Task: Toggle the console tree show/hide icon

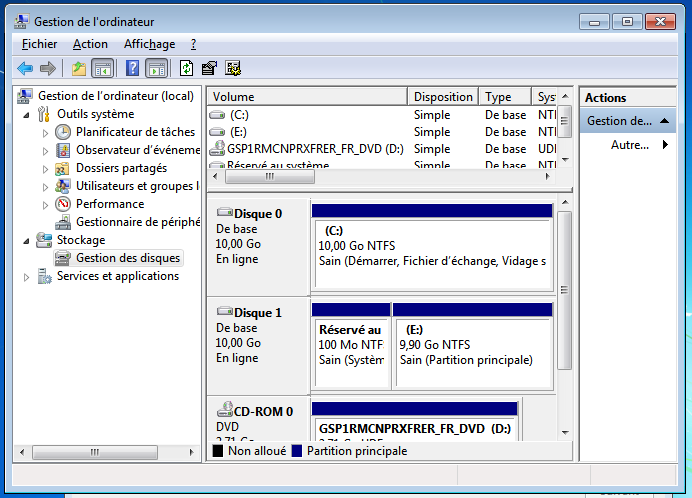Action: (x=102, y=68)
